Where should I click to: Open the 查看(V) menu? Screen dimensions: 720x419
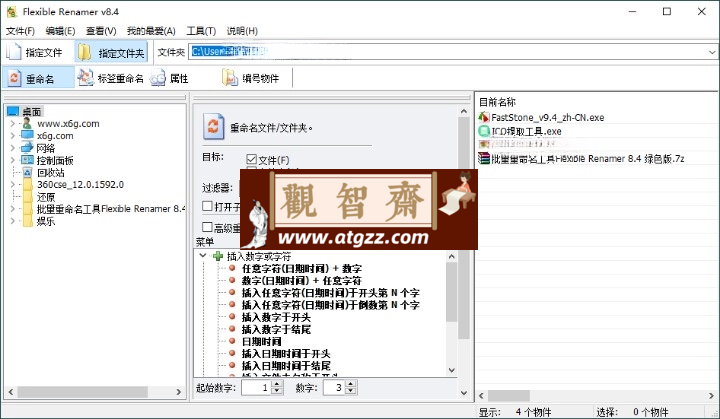[x=101, y=31]
